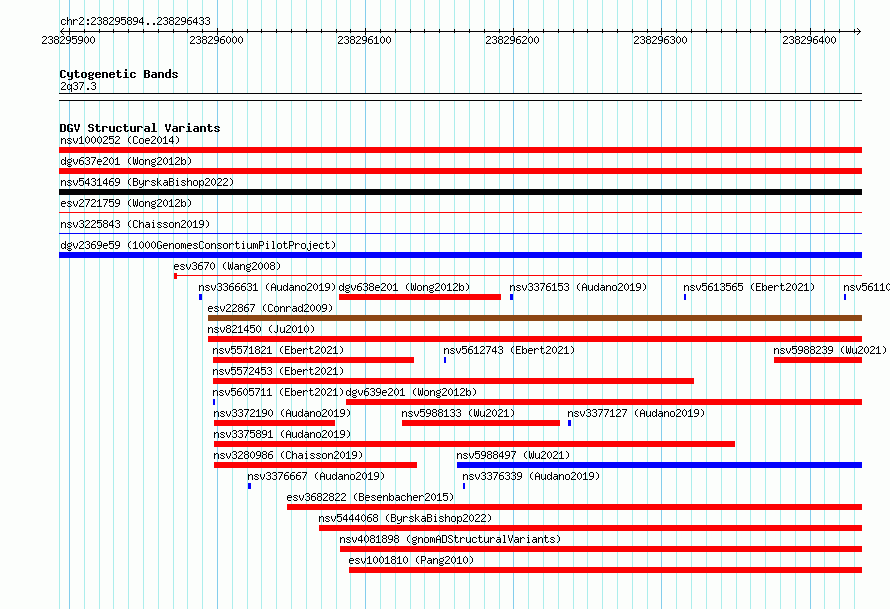This screenshot has height=609, width=890.
Task: Click the 238296200 ruler position
Action: tap(513, 40)
